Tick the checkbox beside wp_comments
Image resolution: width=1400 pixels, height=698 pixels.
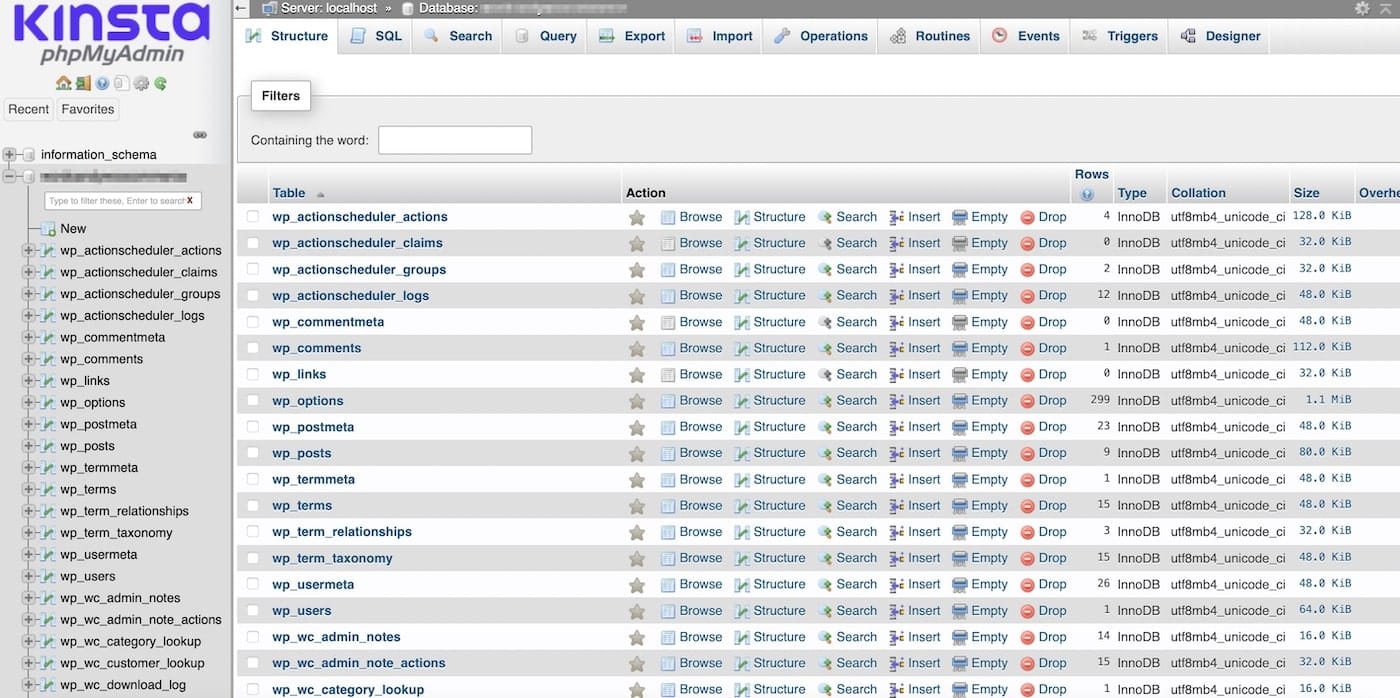click(x=252, y=347)
